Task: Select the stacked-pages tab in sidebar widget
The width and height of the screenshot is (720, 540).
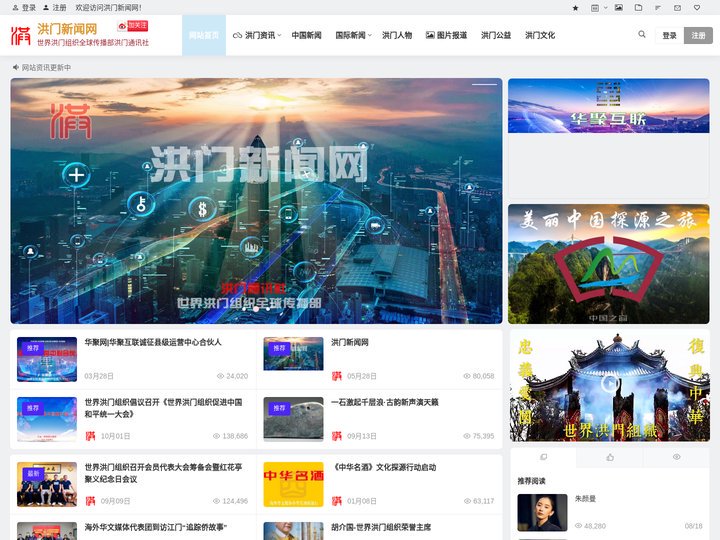Action: pyautogui.click(x=543, y=457)
